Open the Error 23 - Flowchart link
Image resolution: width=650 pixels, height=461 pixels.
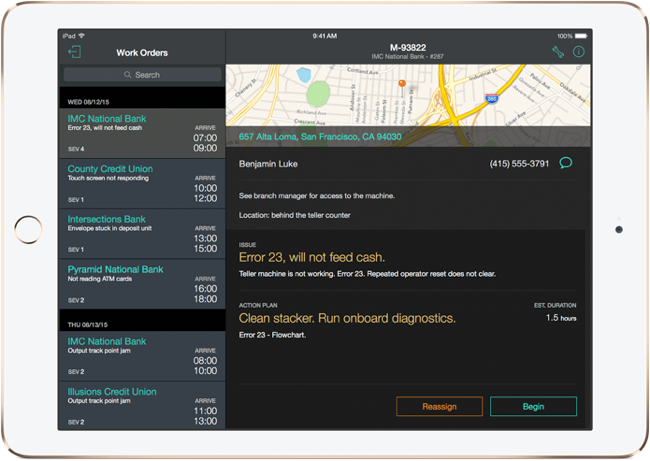tap(272, 335)
